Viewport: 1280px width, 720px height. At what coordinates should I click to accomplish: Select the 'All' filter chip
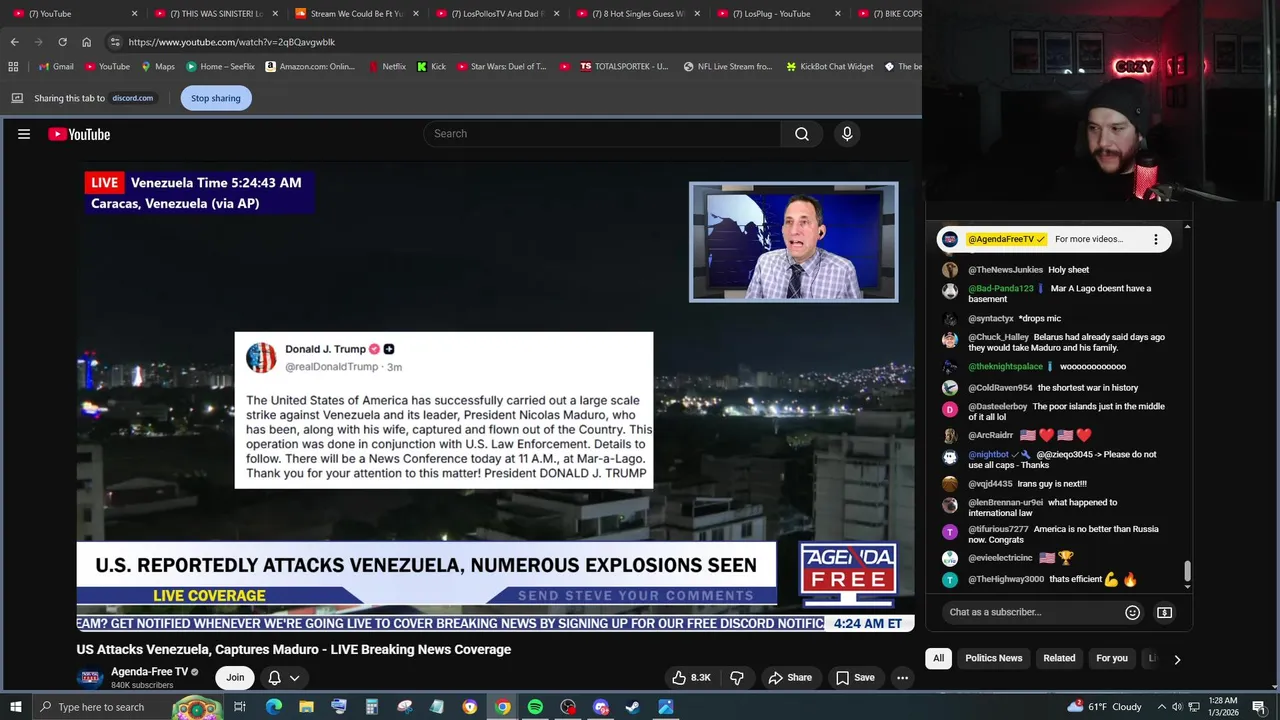(x=938, y=658)
